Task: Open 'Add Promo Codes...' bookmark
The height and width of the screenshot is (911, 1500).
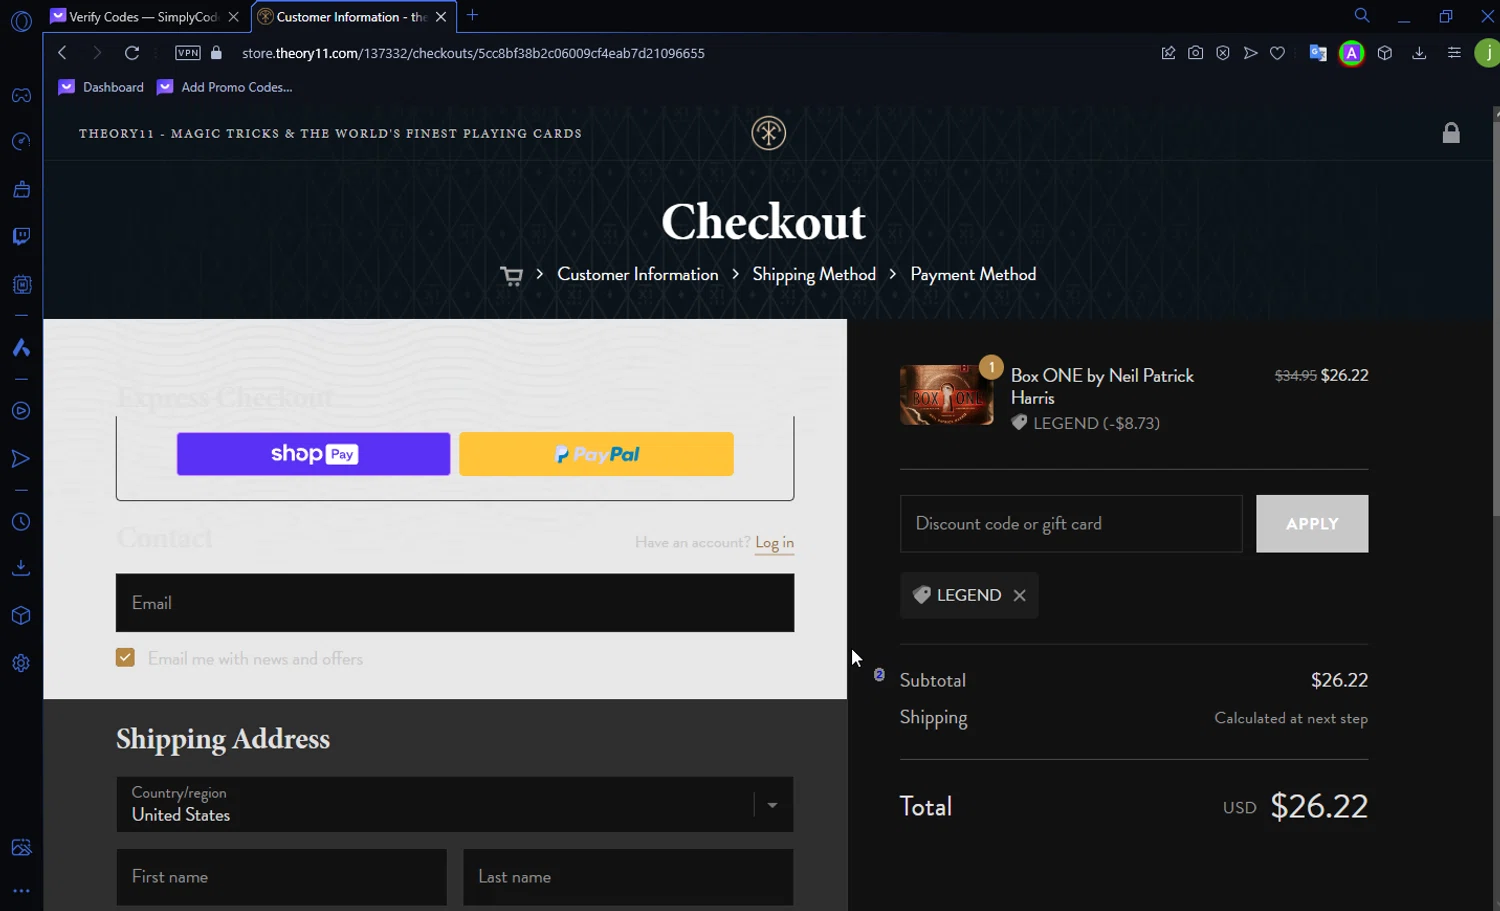Action: tap(225, 87)
